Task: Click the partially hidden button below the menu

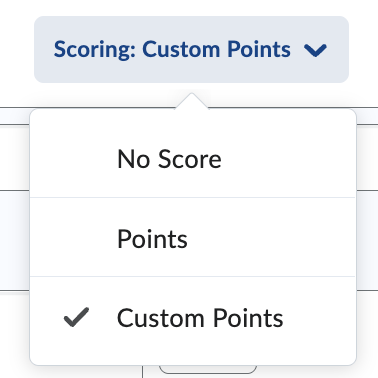Action: coord(208,370)
